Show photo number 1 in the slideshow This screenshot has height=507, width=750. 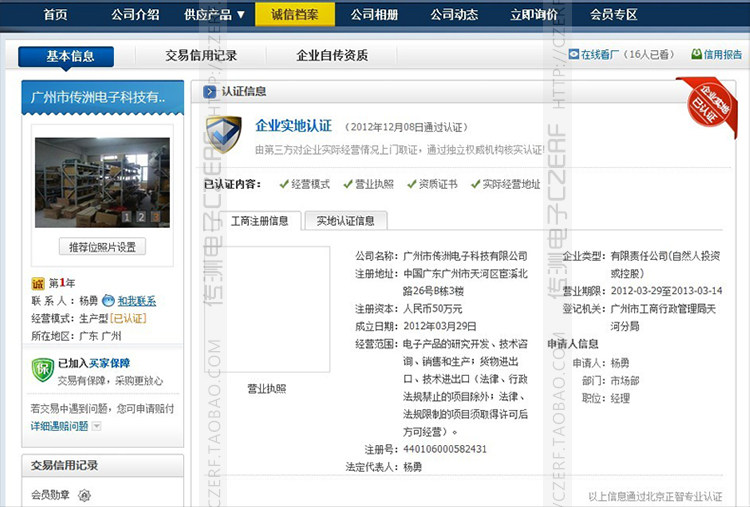(127, 217)
